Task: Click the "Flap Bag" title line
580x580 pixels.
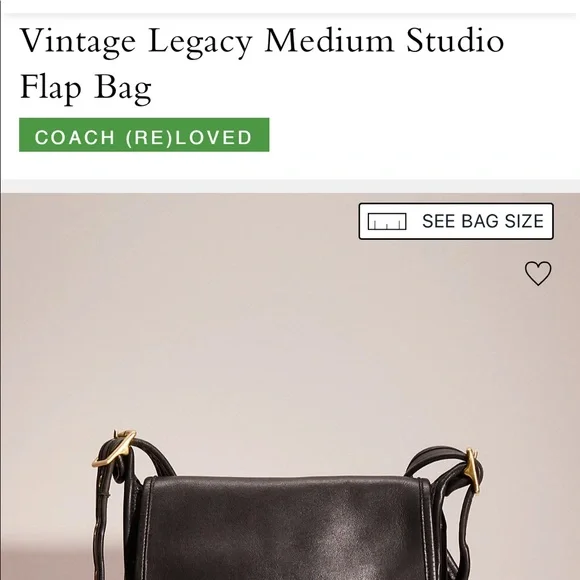Action: click(x=86, y=87)
